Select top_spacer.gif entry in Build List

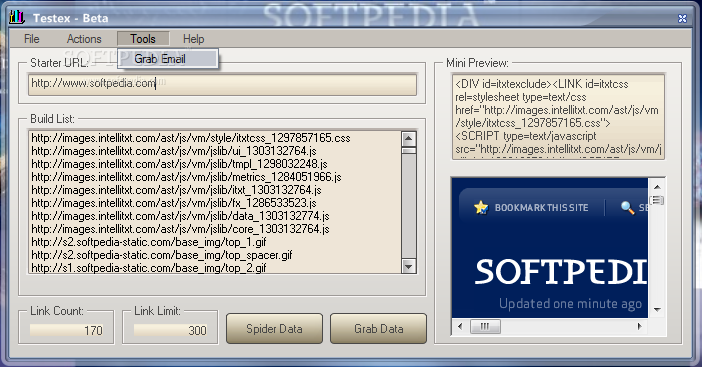point(162,255)
